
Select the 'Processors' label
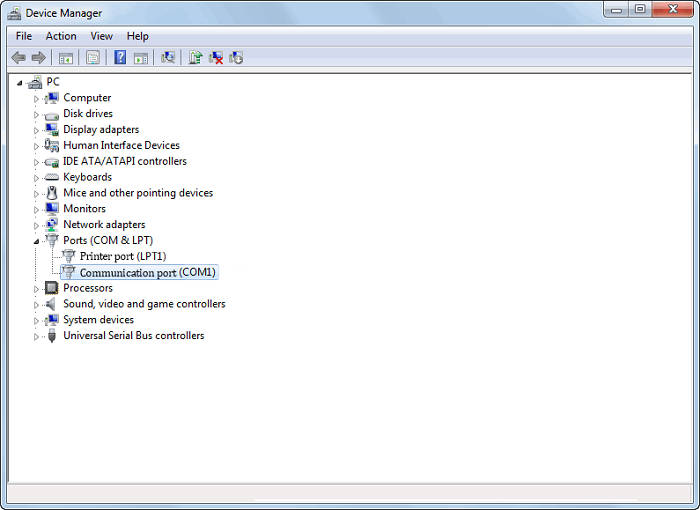(x=88, y=288)
